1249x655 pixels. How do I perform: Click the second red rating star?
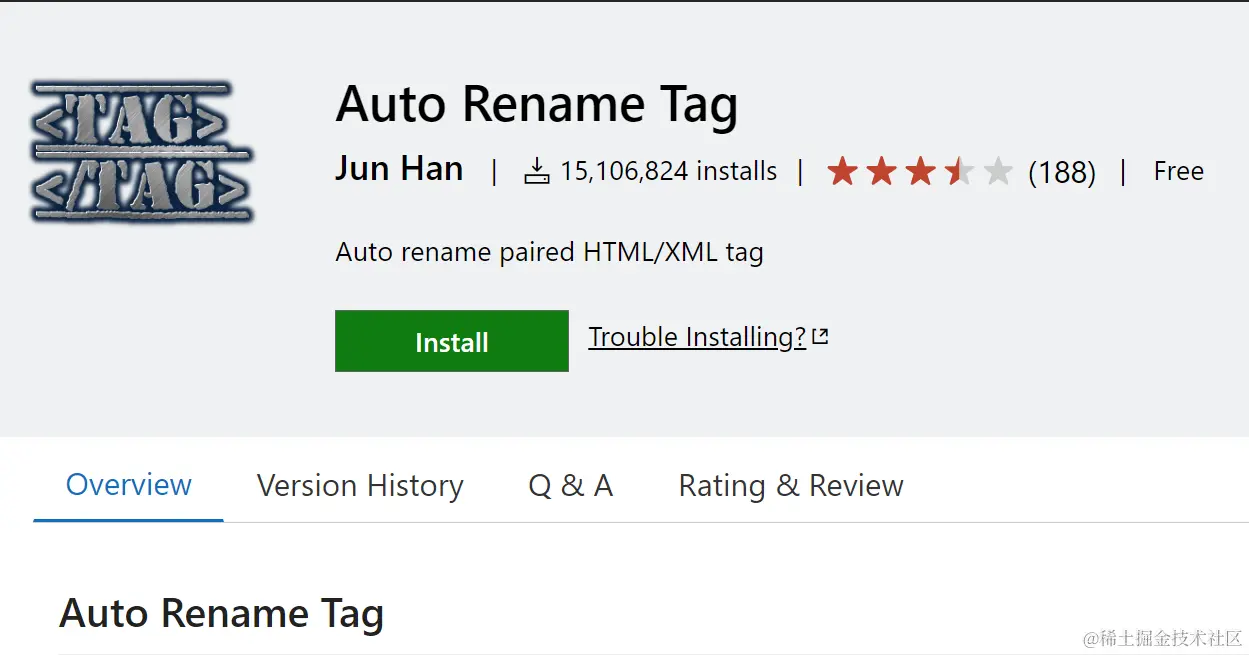881,172
